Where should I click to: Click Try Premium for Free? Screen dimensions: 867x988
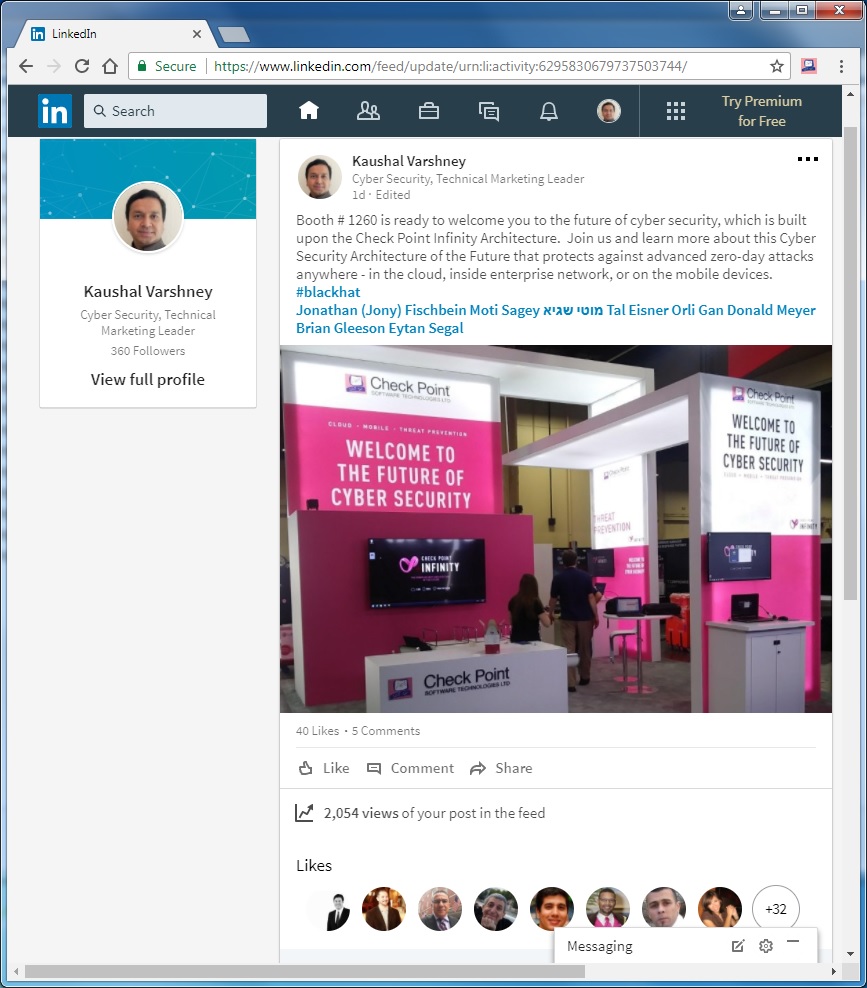click(x=761, y=111)
